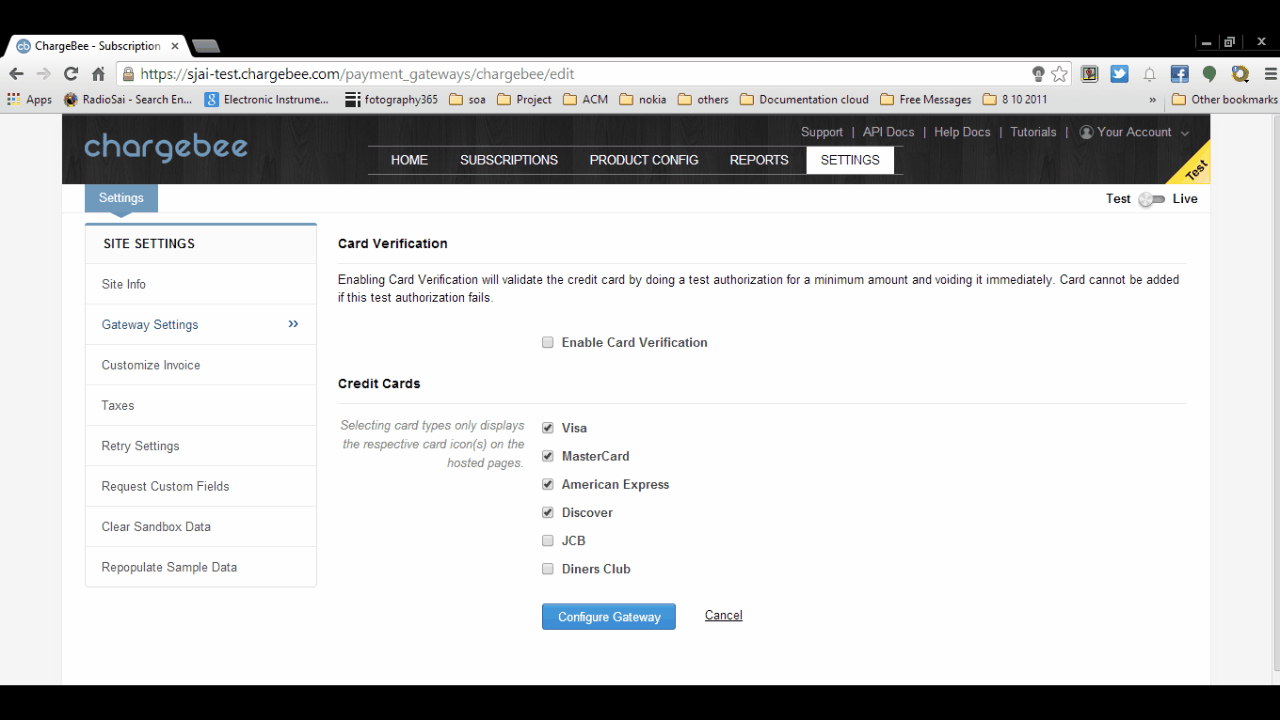Select the SETTINGS tab

tap(850, 160)
